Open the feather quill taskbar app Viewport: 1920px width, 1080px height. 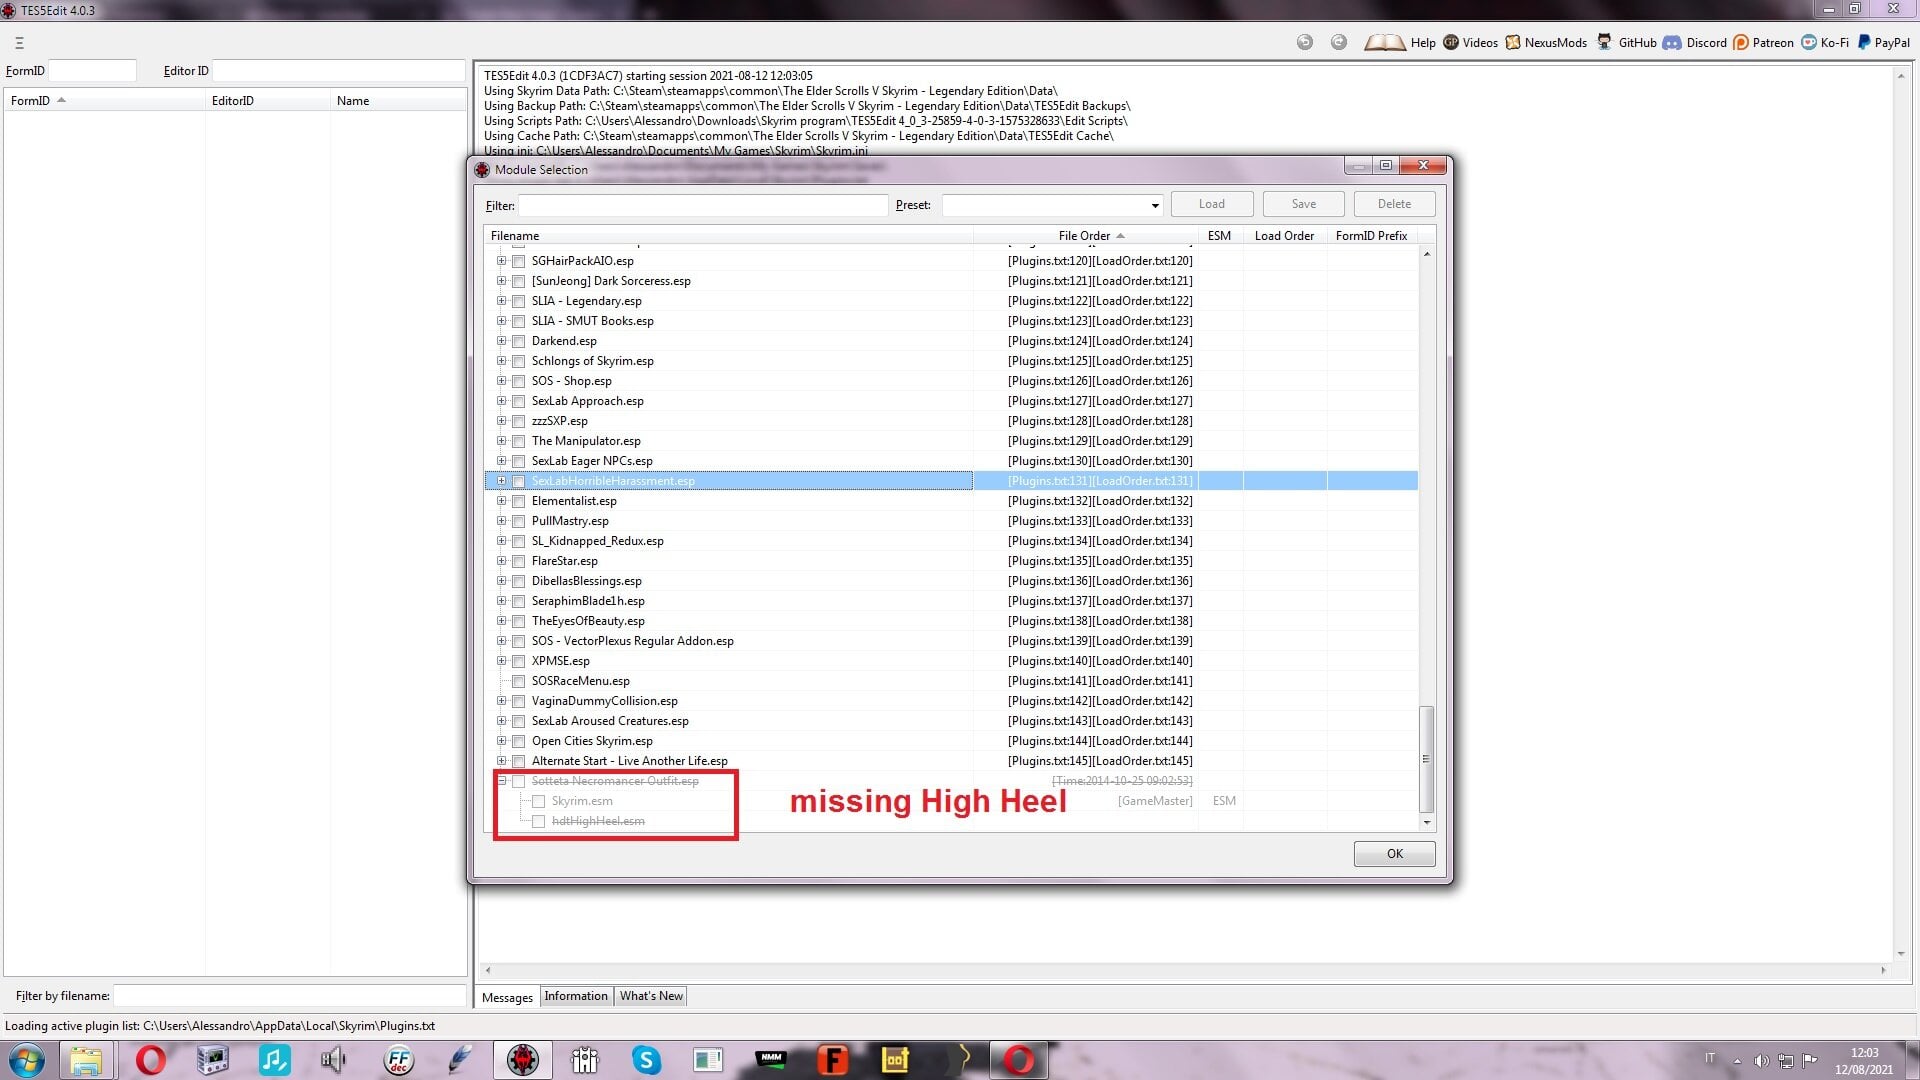[460, 1060]
